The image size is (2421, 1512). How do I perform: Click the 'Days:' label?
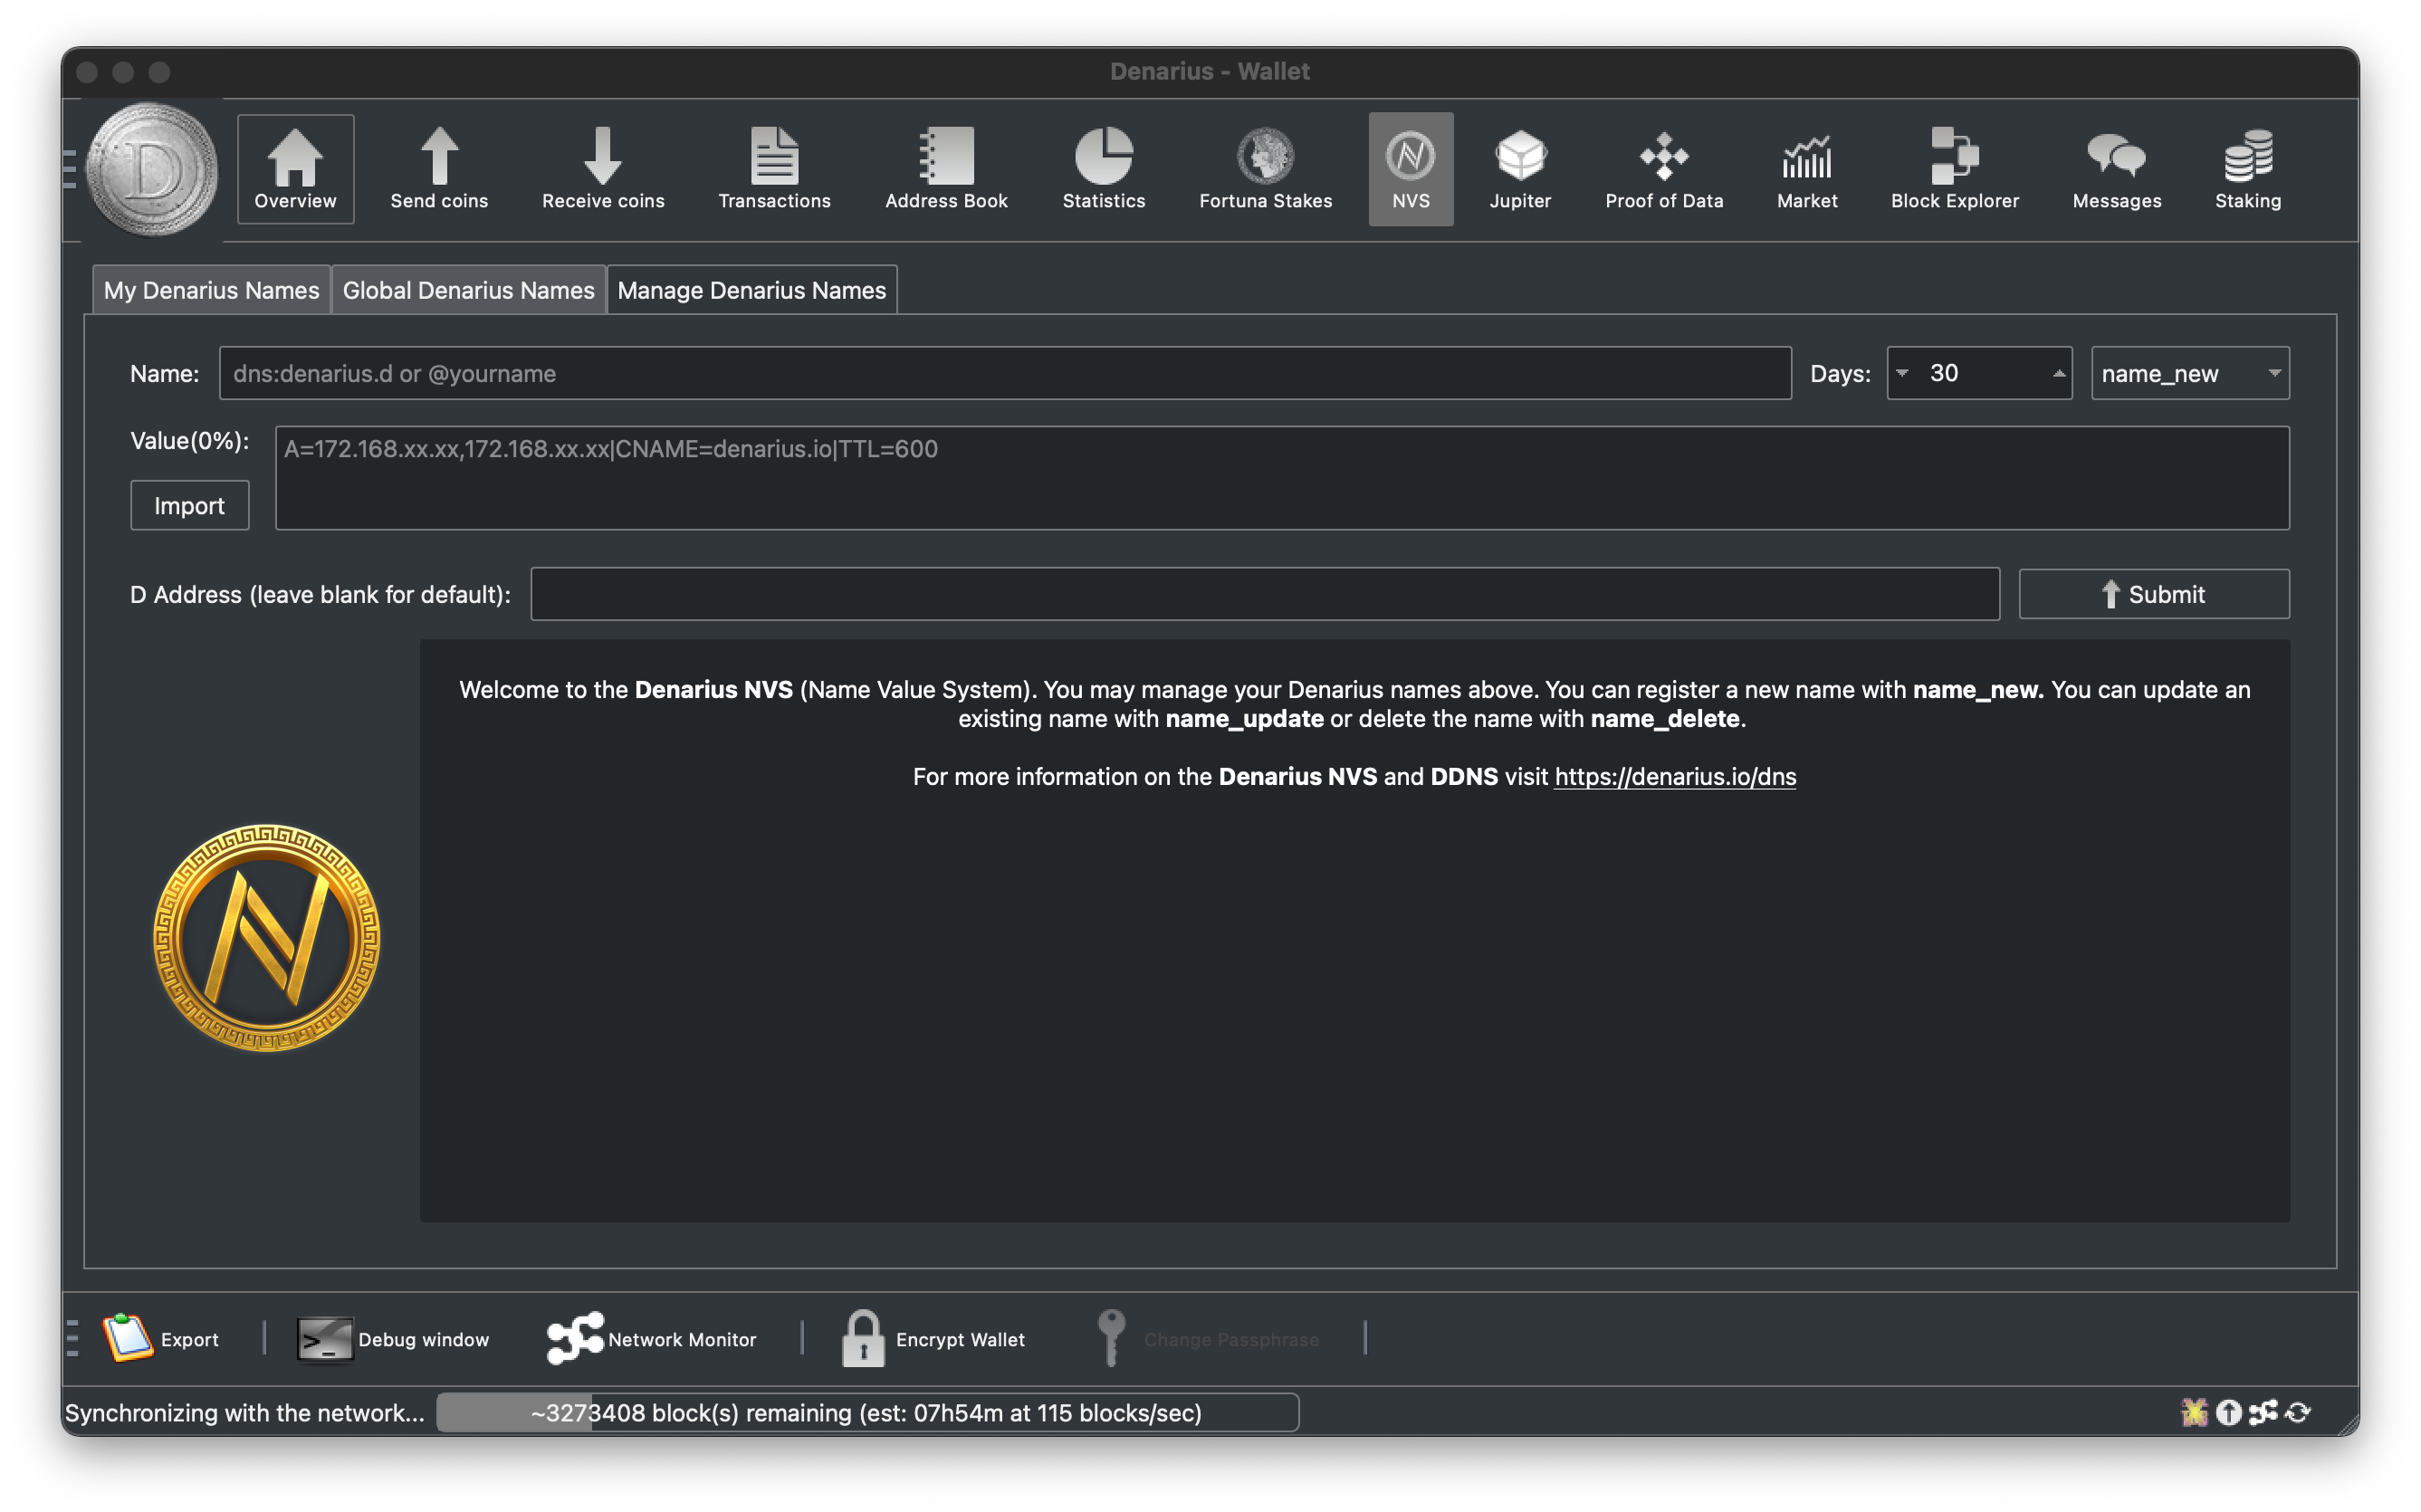coord(1840,373)
